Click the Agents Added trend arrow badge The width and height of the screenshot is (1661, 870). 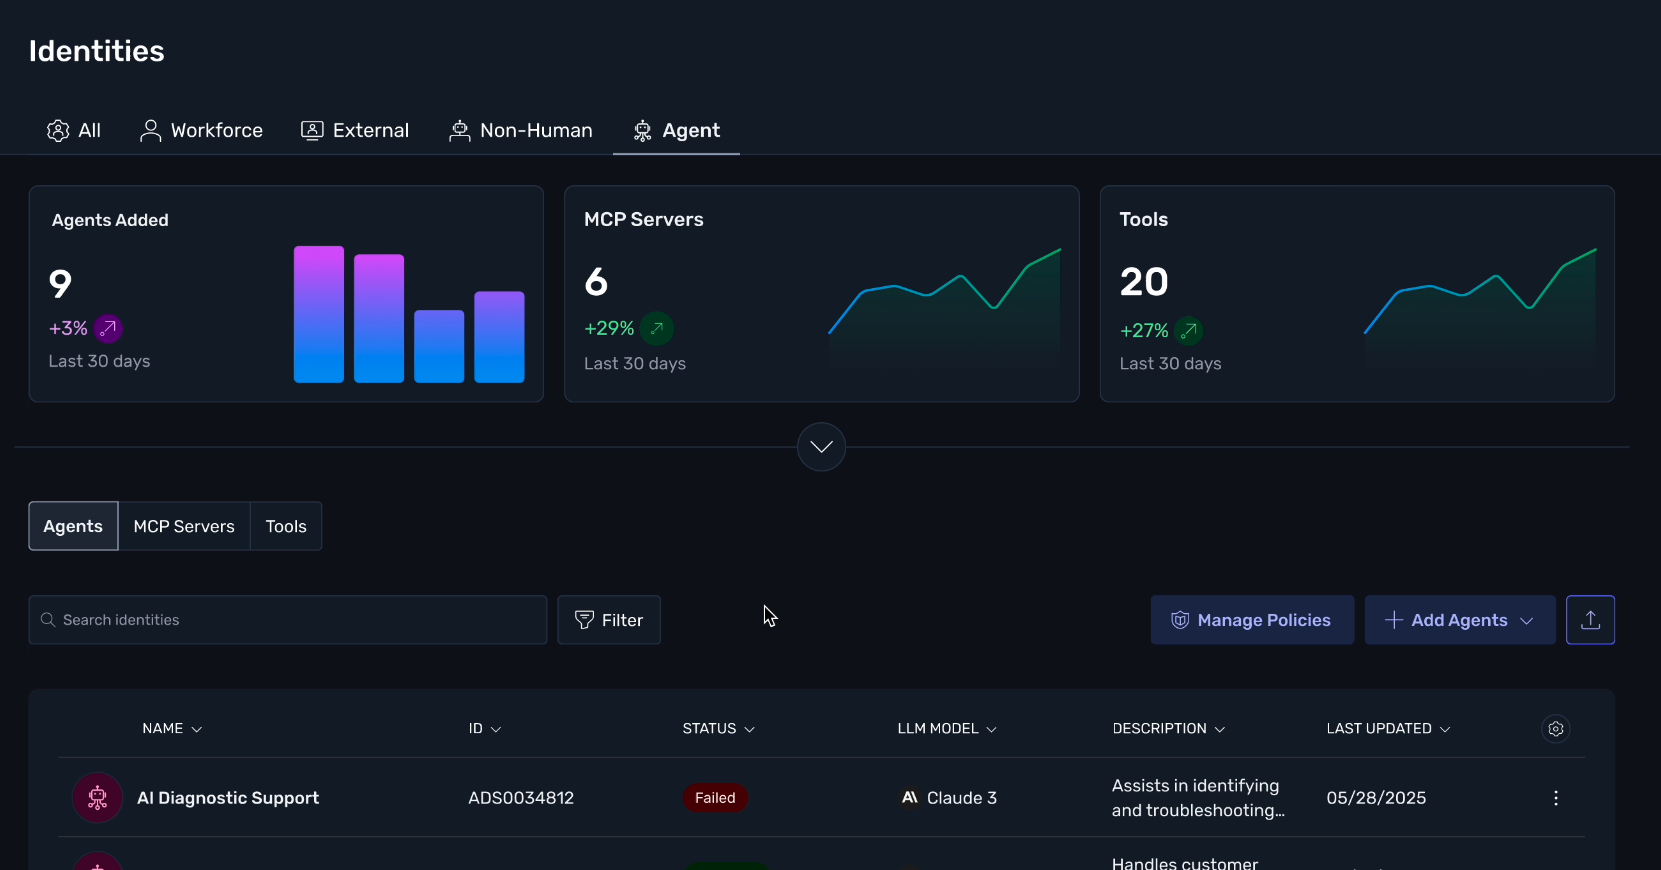tap(108, 328)
